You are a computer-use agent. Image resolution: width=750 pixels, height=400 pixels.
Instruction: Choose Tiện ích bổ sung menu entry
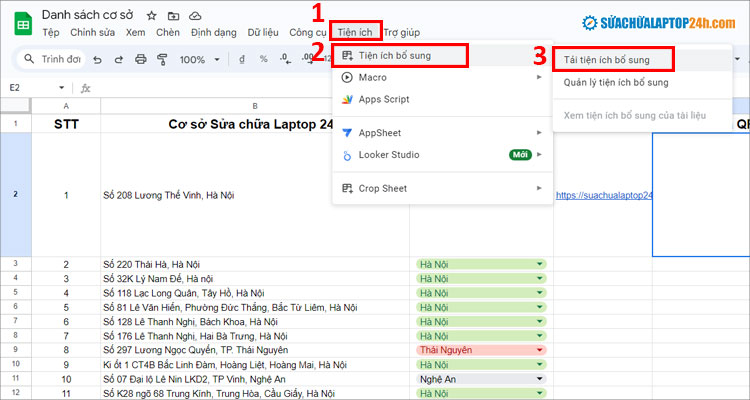click(x=442, y=56)
